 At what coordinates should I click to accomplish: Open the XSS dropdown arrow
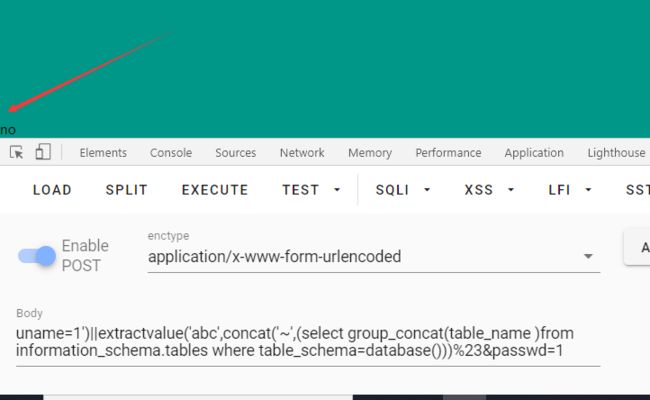pyautogui.click(x=511, y=190)
